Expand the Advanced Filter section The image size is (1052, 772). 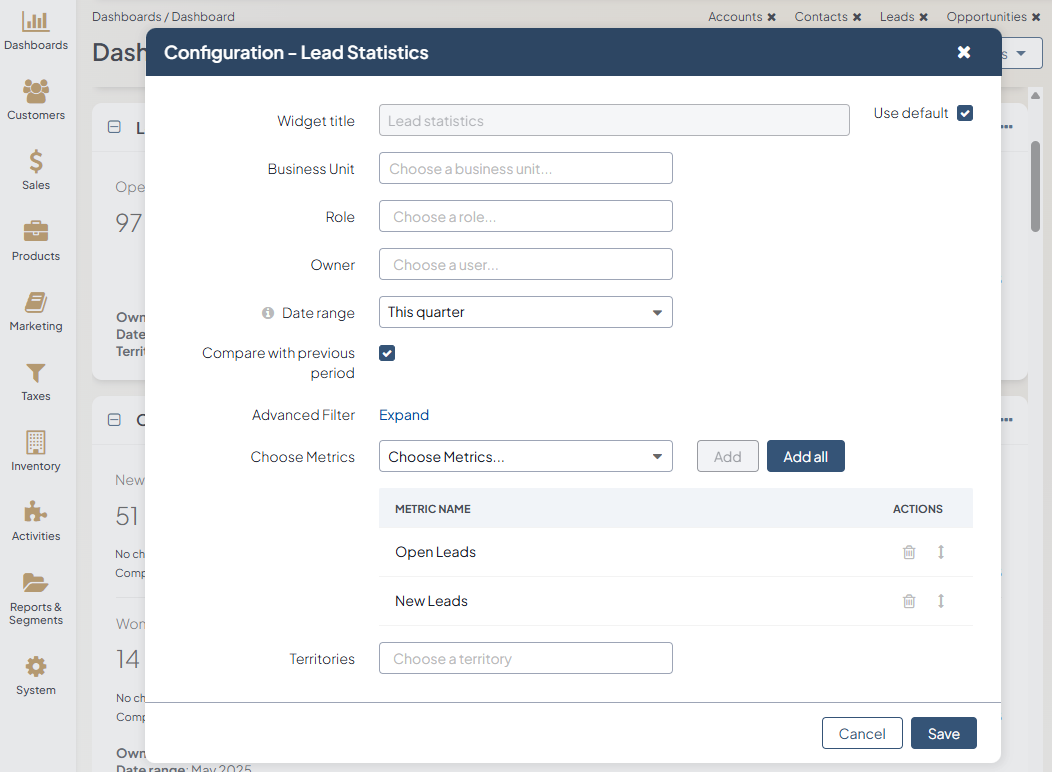(404, 415)
